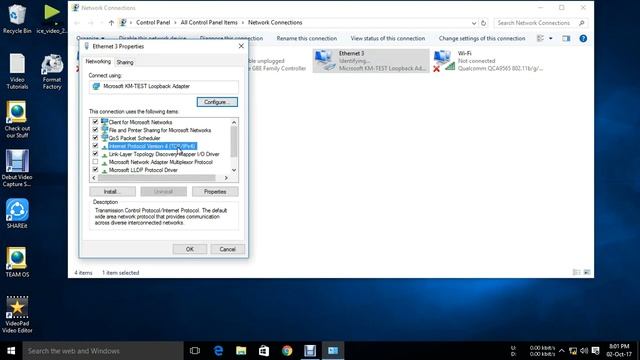Show hidden system tray icons chevron
This screenshot has height=360, width=640.
click(x=562, y=351)
